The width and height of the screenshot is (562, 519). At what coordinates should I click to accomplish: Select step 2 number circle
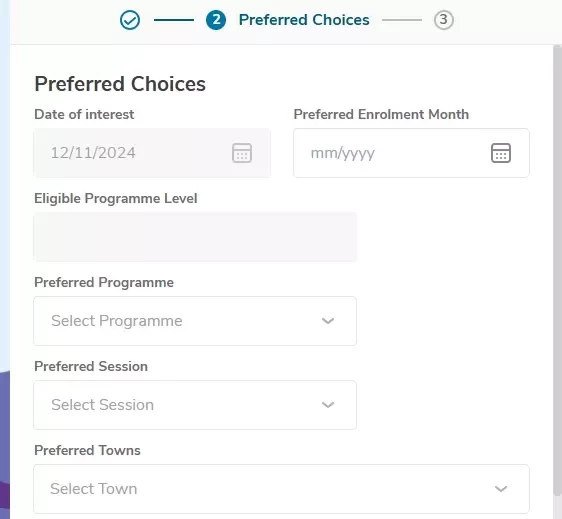coord(216,20)
